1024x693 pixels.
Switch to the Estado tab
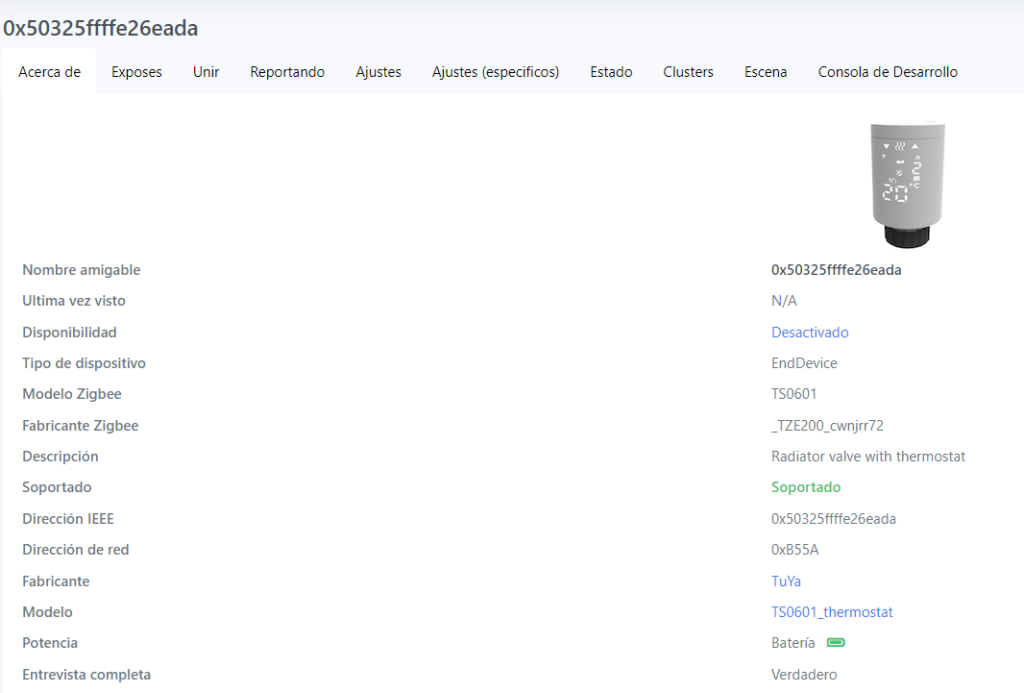coord(611,72)
